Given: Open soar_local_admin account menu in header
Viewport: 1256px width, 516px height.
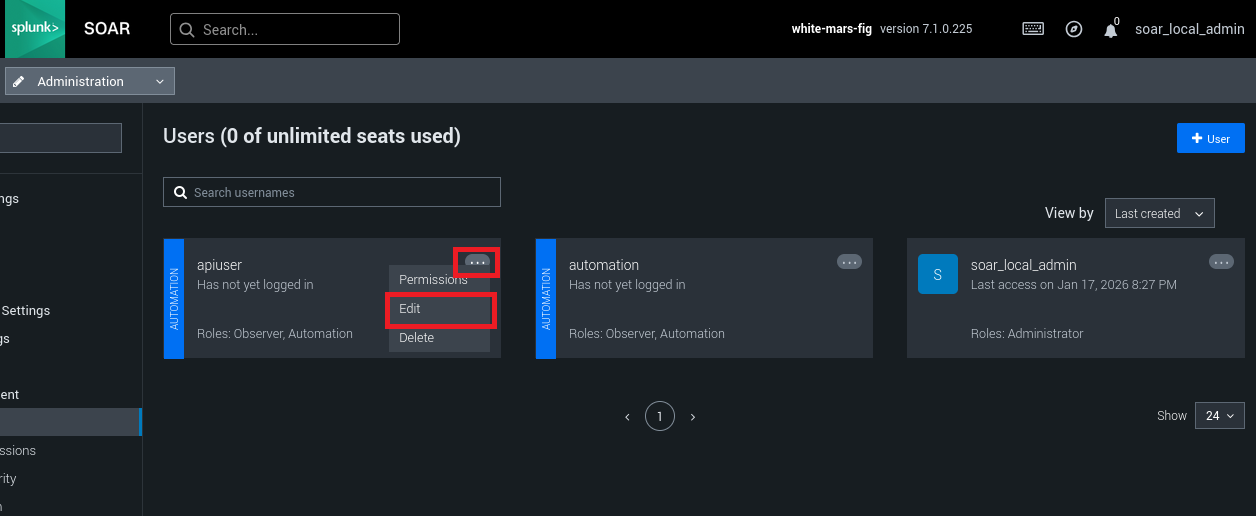Looking at the screenshot, I should click(x=1189, y=29).
